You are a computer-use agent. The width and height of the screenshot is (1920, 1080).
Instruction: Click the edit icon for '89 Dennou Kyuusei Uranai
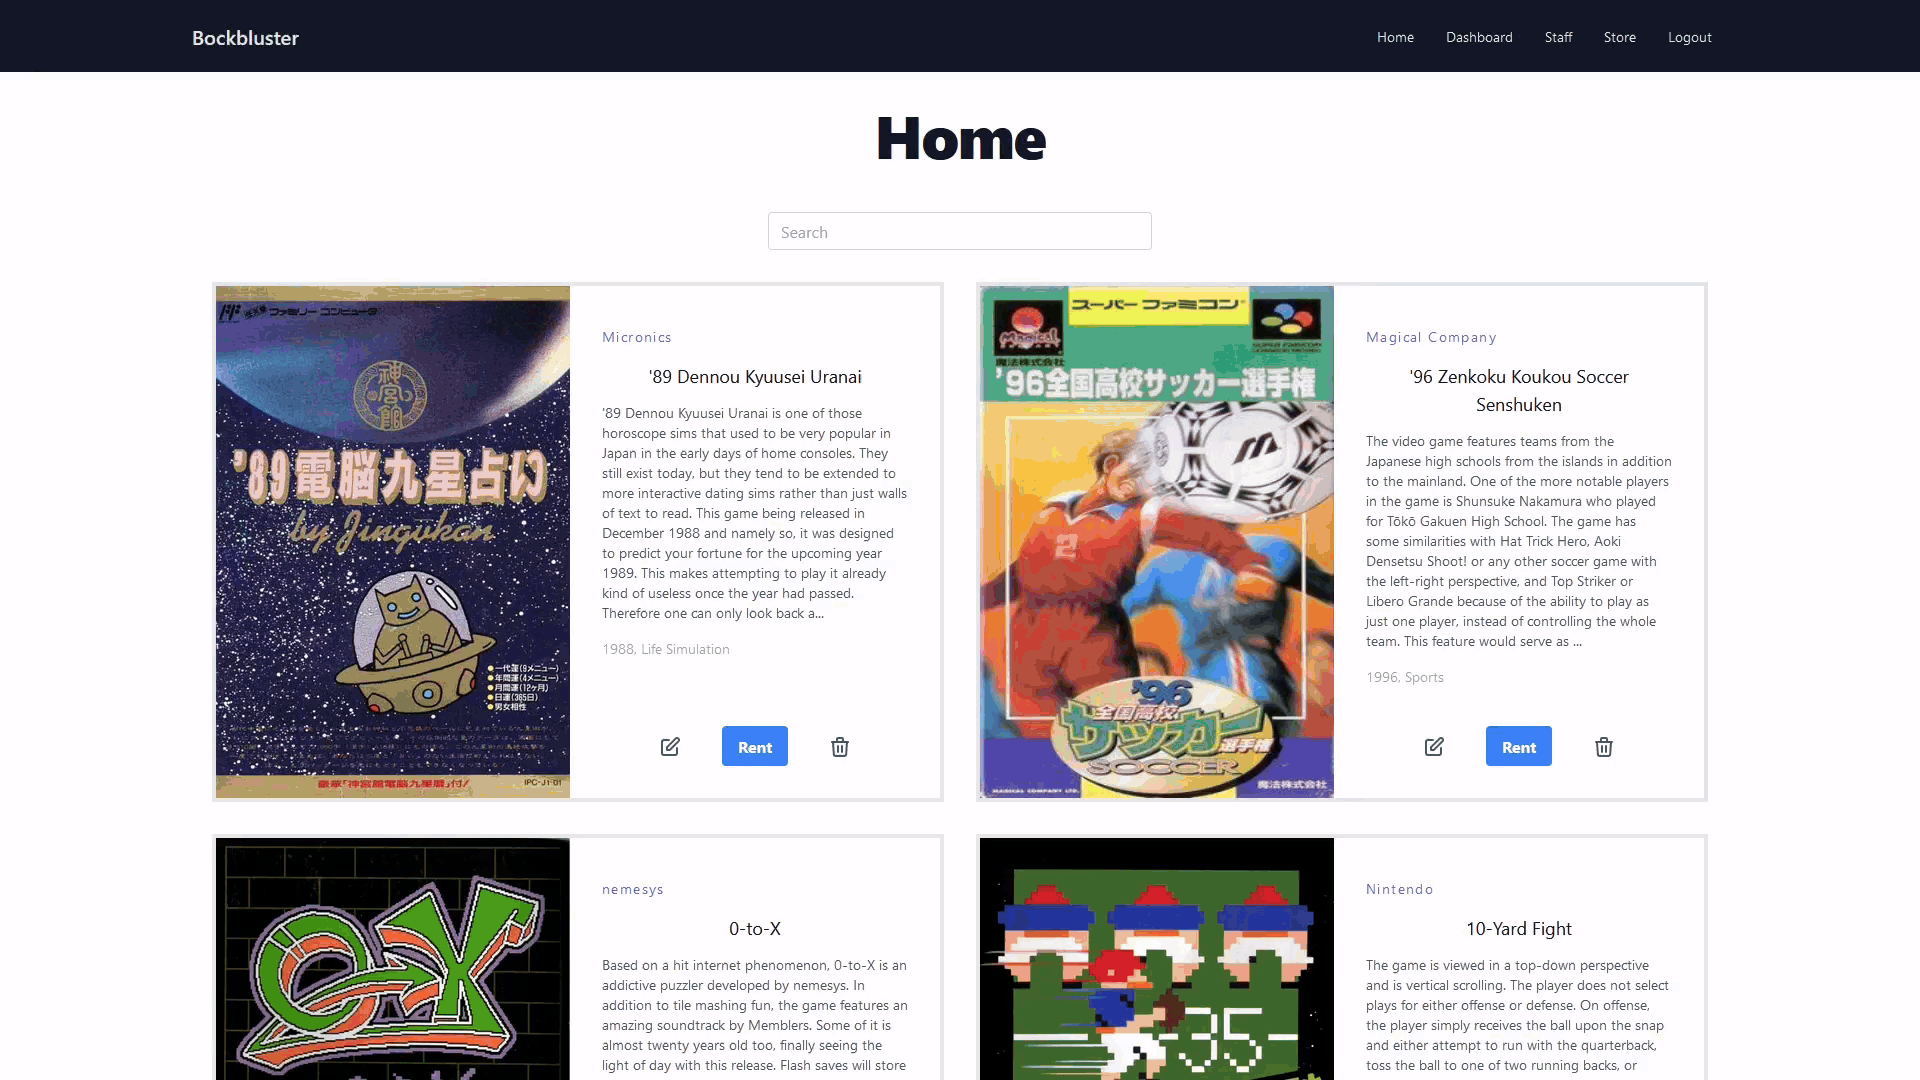[x=670, y=746]
